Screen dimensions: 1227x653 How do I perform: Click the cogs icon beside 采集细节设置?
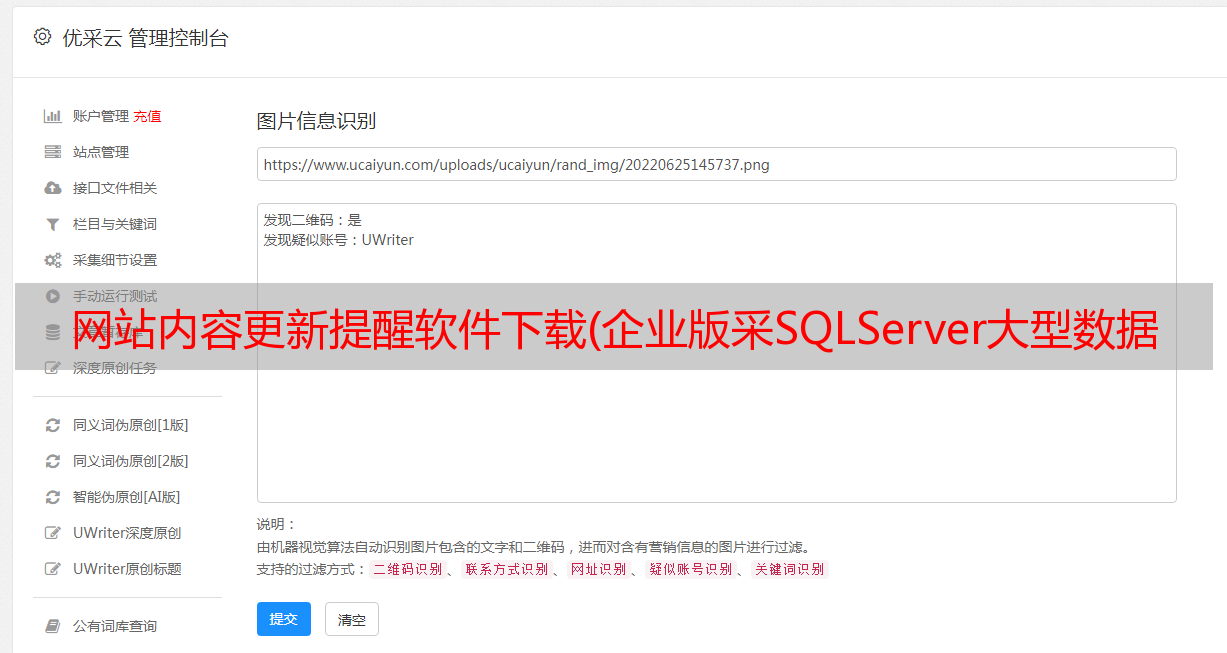[53, 260]
